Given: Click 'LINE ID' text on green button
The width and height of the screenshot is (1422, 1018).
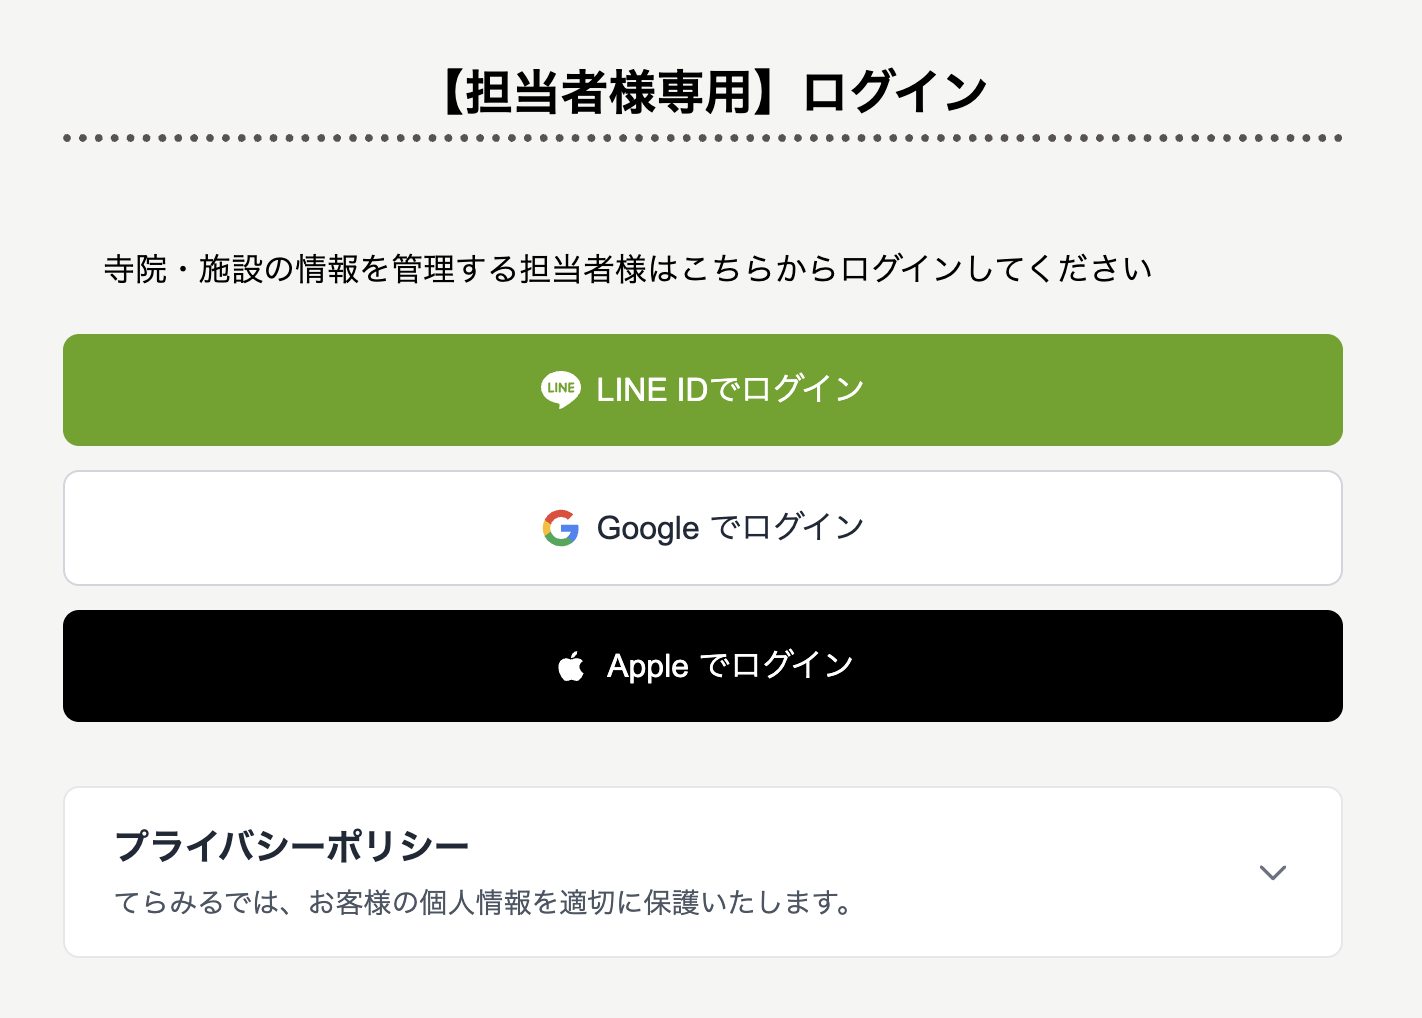Looking at the screenshot, I should click(652, 389).
